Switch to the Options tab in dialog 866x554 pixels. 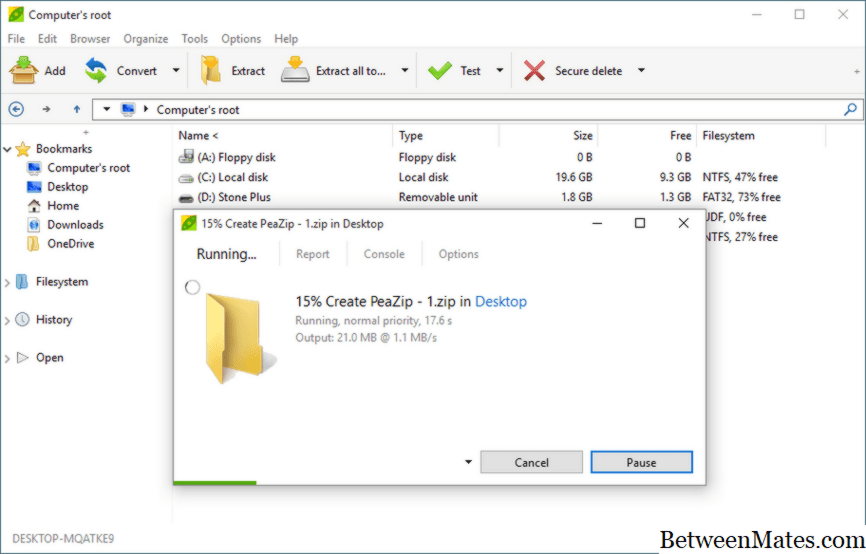(458, 254)
